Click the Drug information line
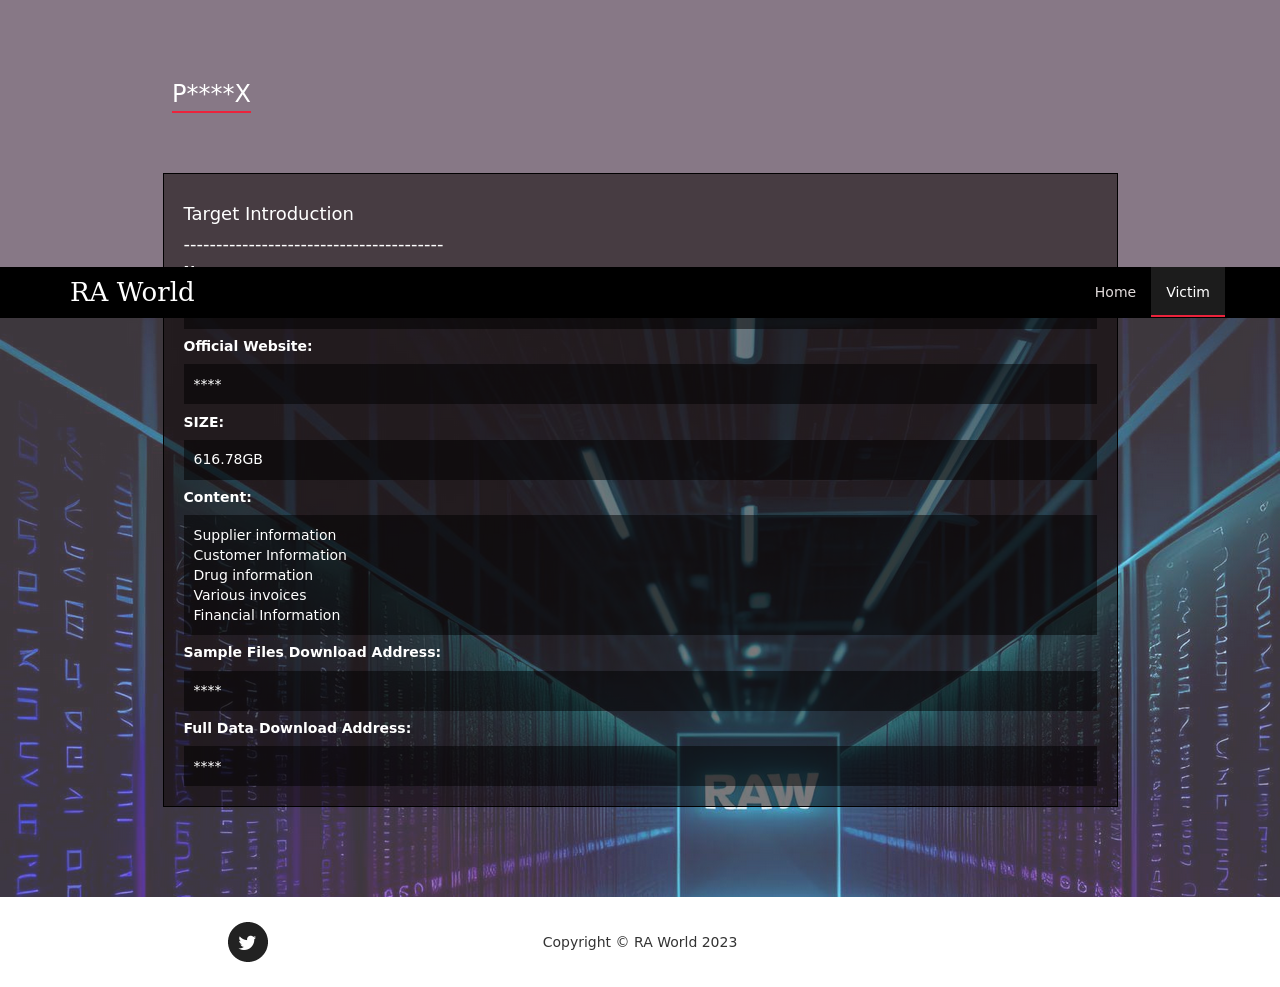 click(x=252, y=575)
